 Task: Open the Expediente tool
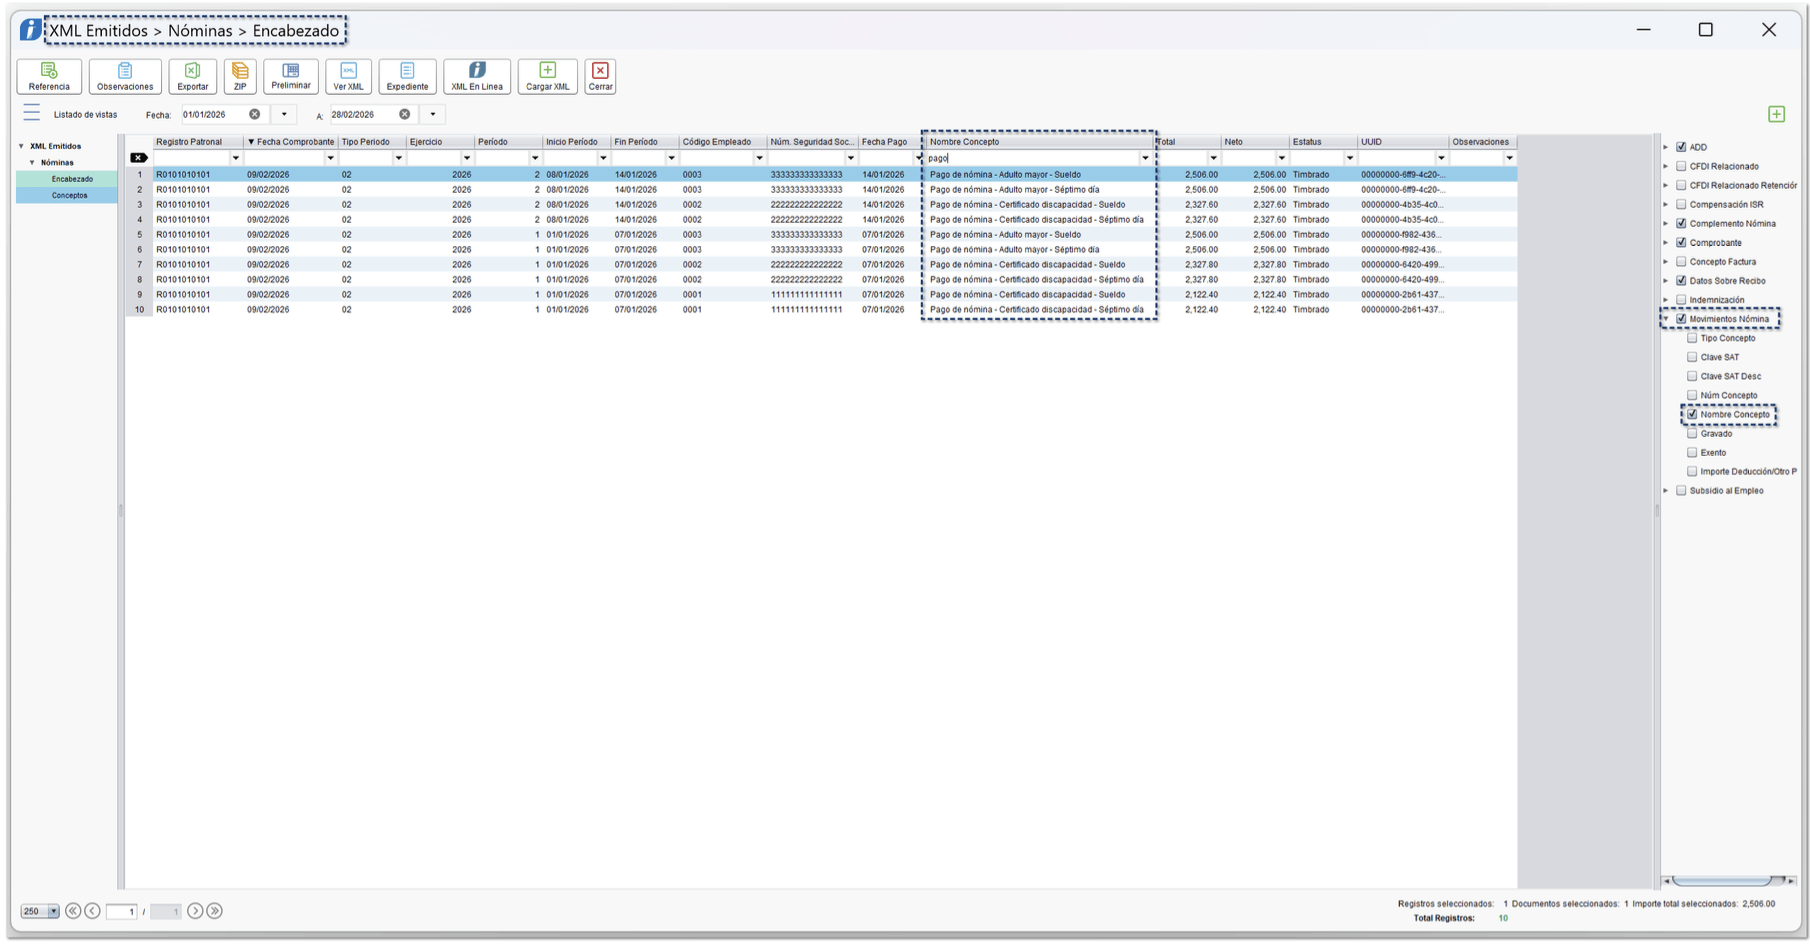pyautogui.click(x=407, y=76)
